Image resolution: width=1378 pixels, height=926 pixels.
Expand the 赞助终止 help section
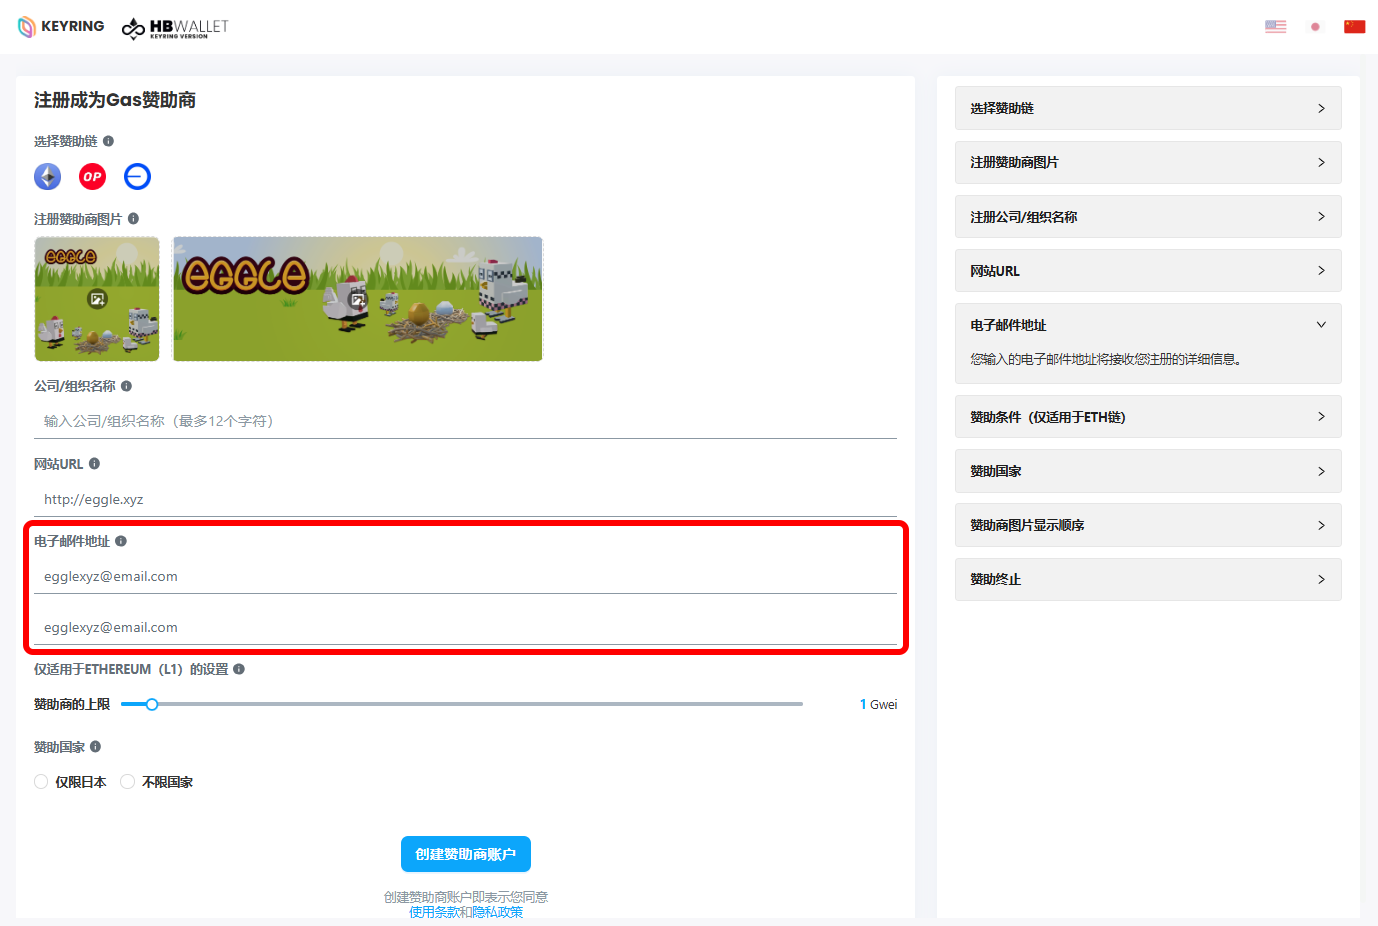point(1147,579)
